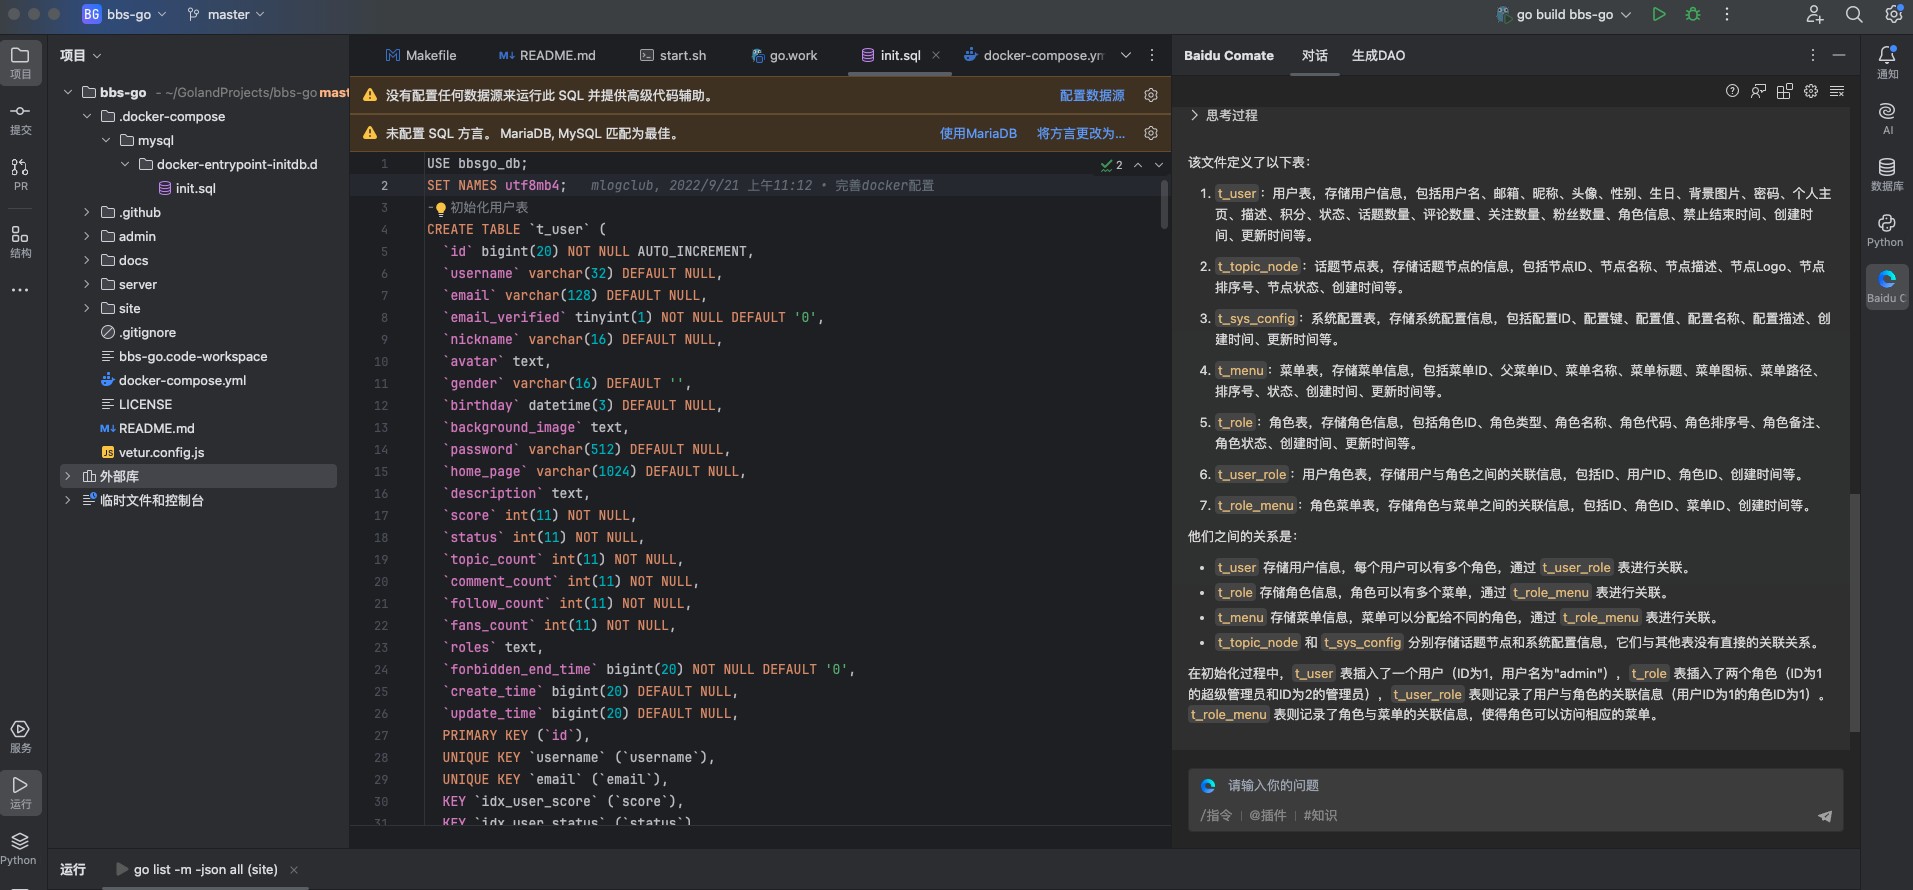
Task: Switch to the Makefile tab
Action: [420, 55]
